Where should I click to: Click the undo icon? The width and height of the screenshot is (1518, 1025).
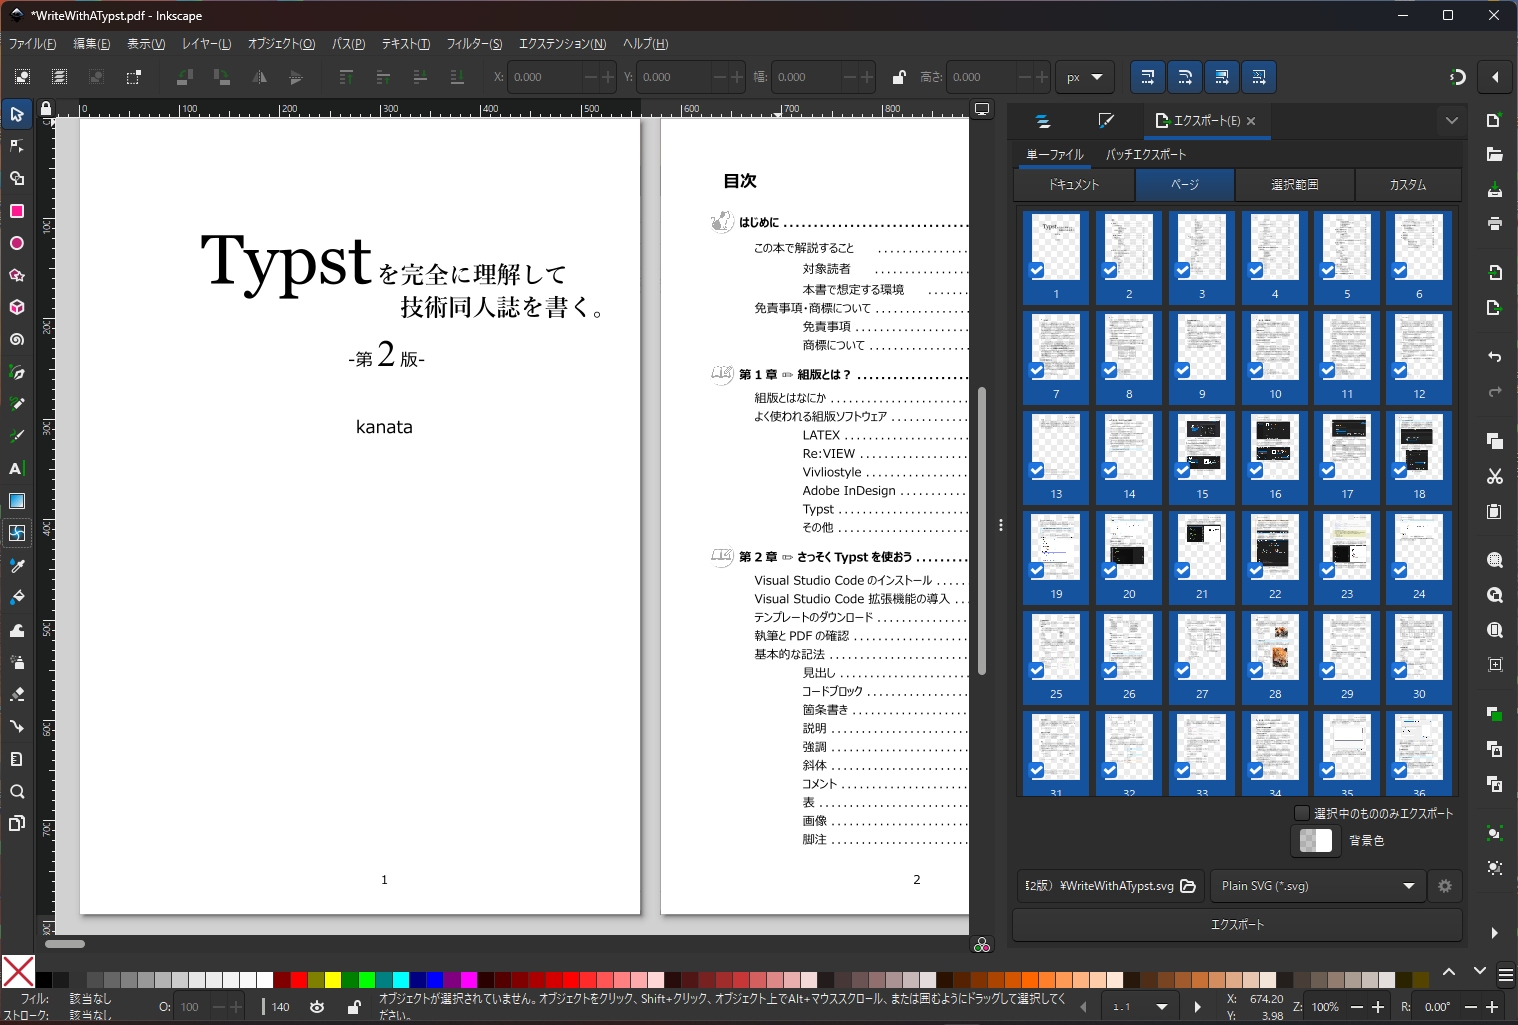[x=1494, y=357]
